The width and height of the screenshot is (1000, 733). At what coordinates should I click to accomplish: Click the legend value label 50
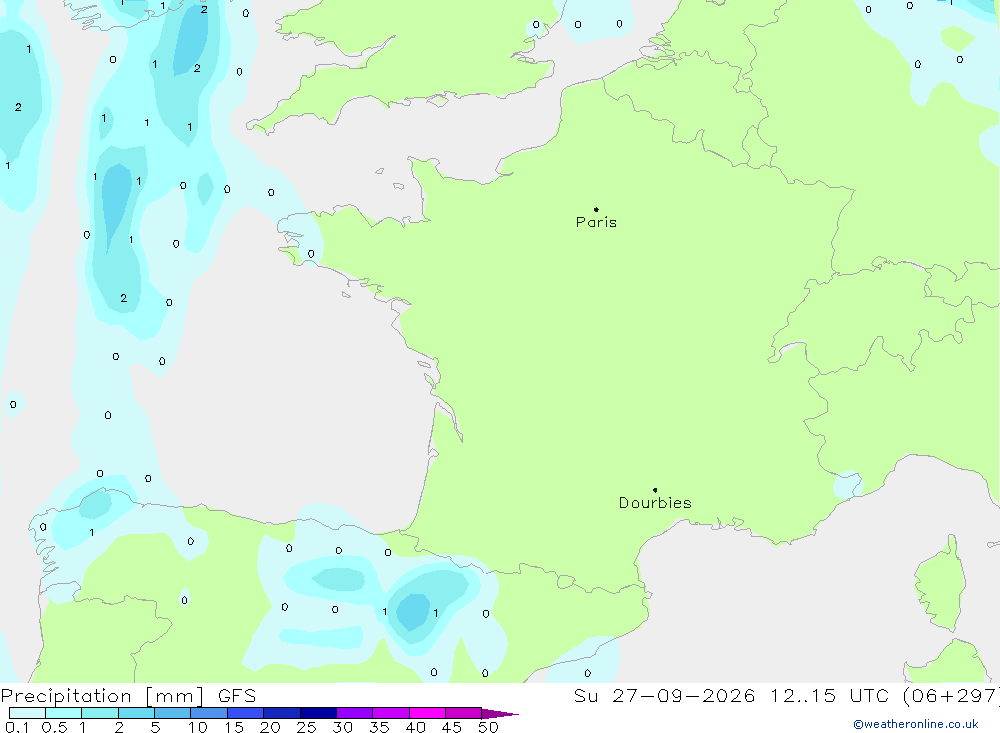488,727
